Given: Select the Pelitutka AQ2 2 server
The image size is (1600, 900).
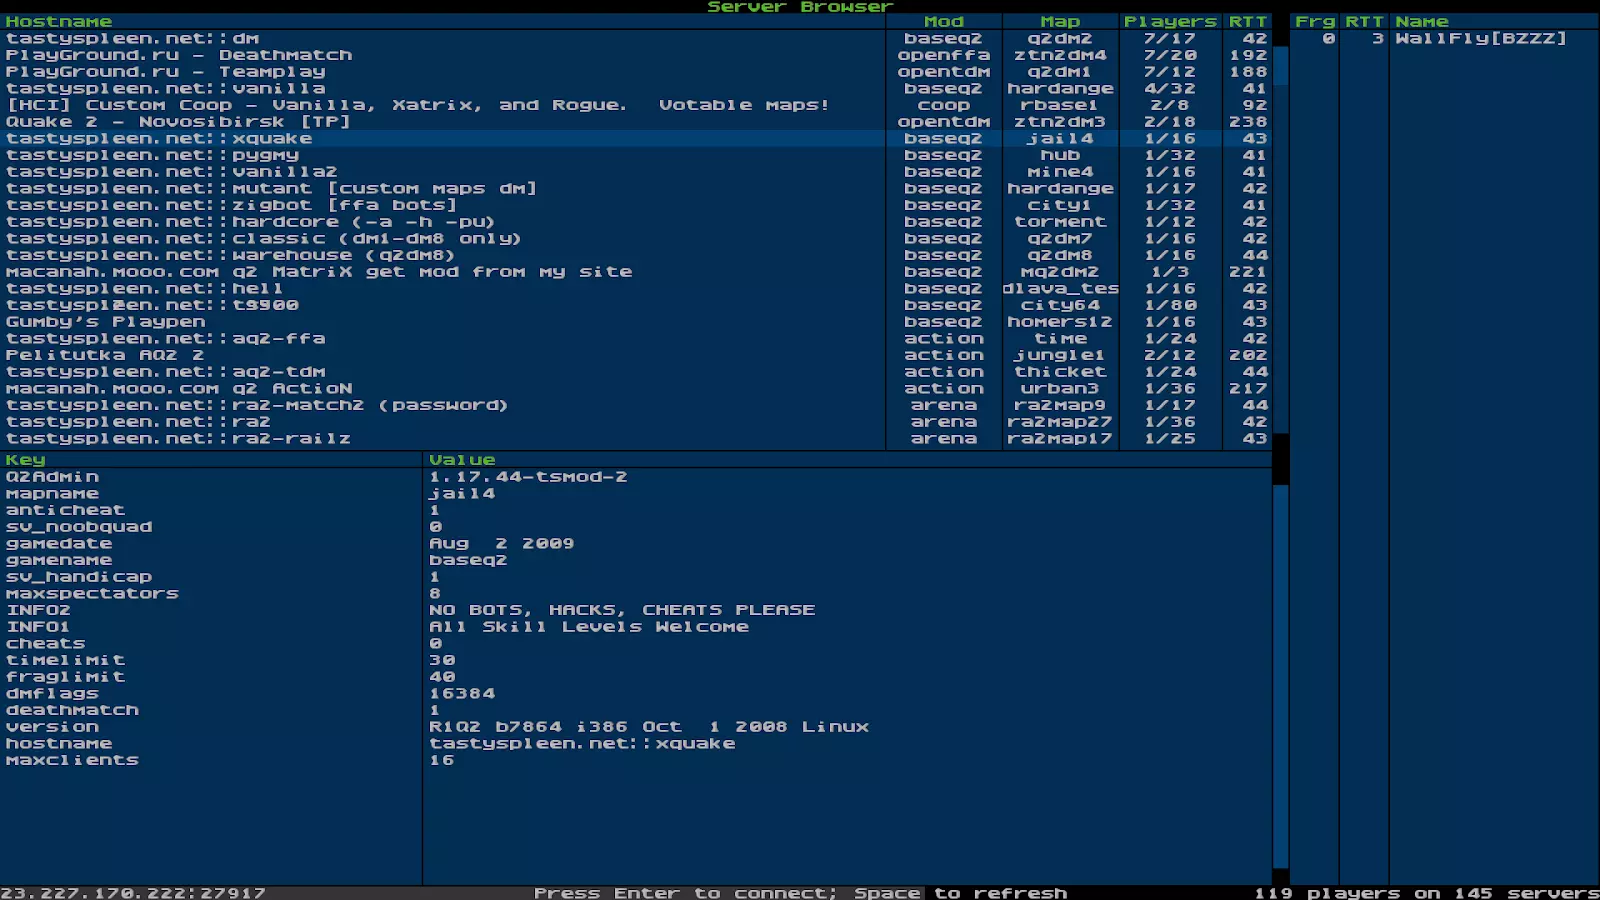Looking at the screenshot, I should (636, 355).
